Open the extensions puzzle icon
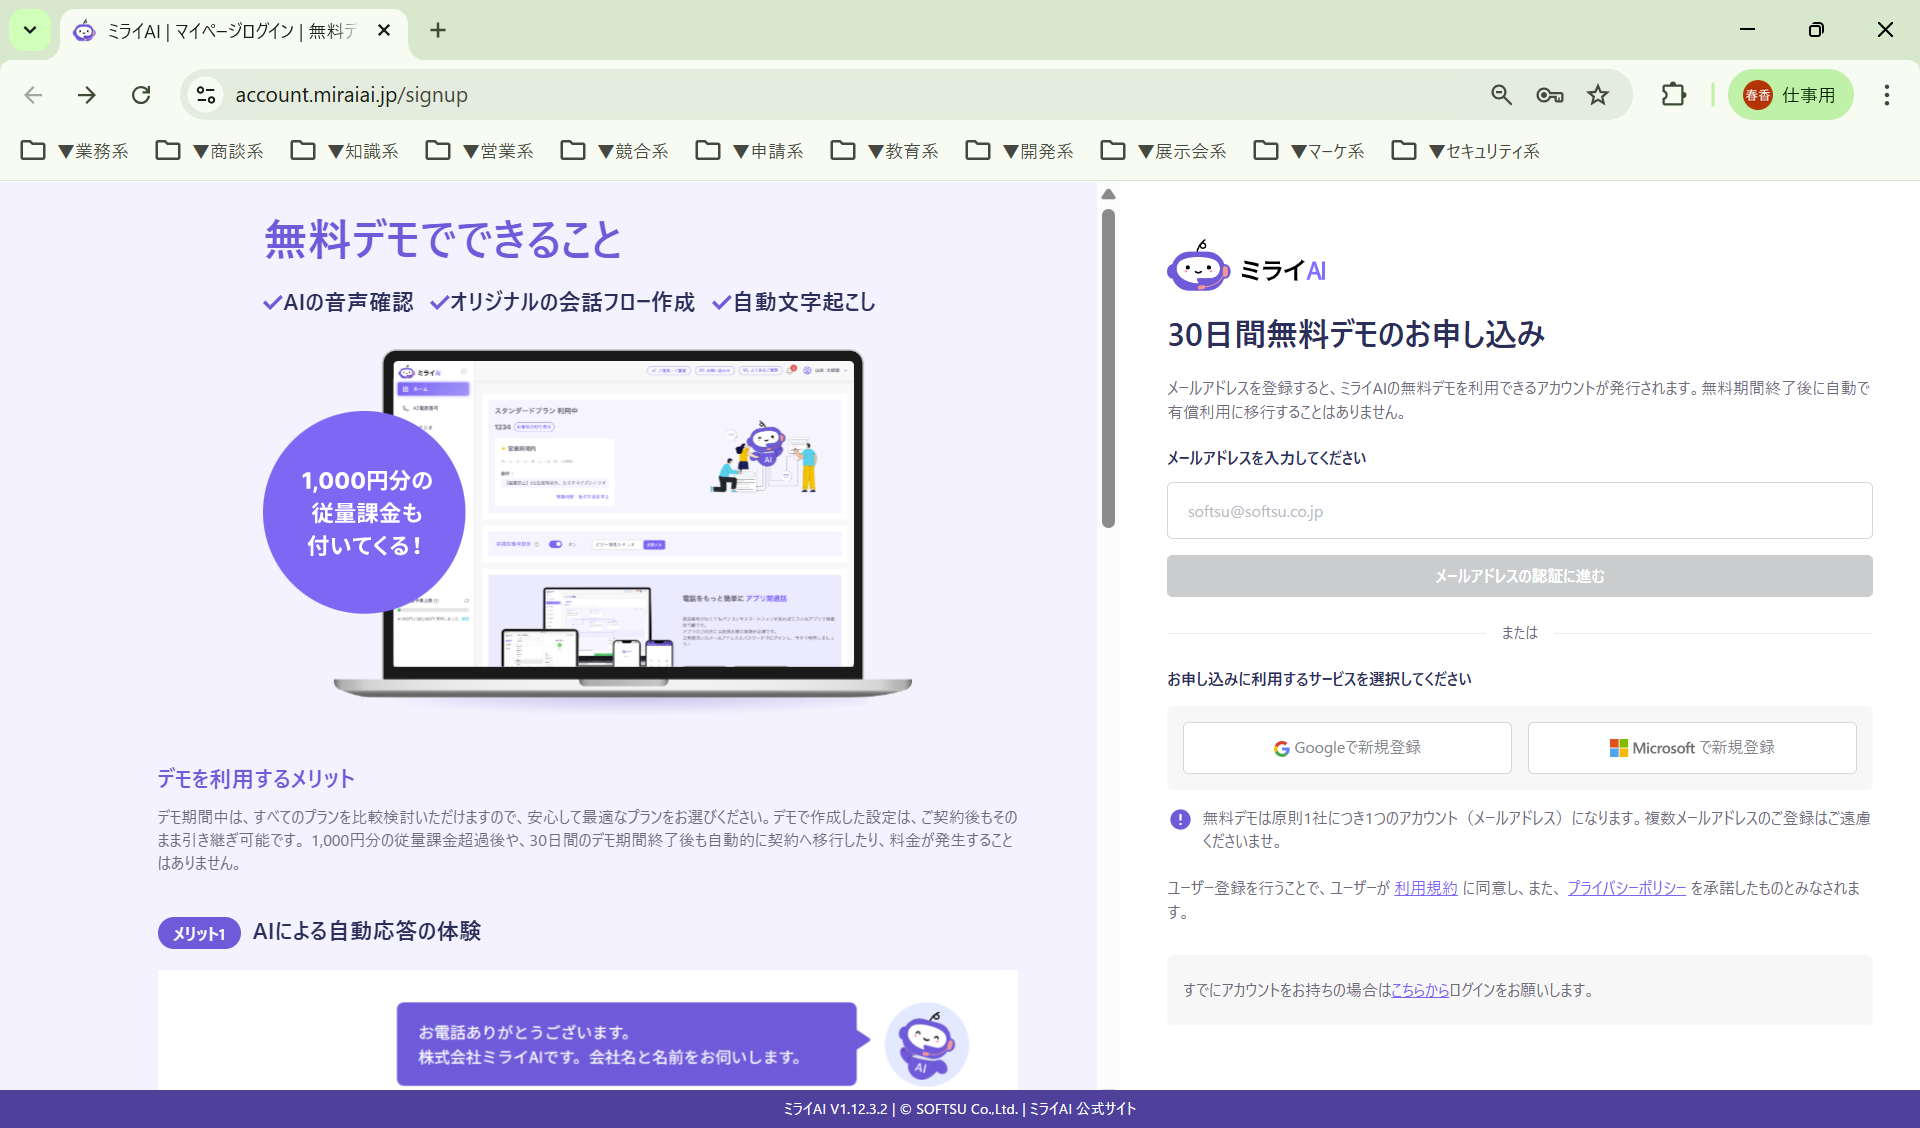 1673,95
